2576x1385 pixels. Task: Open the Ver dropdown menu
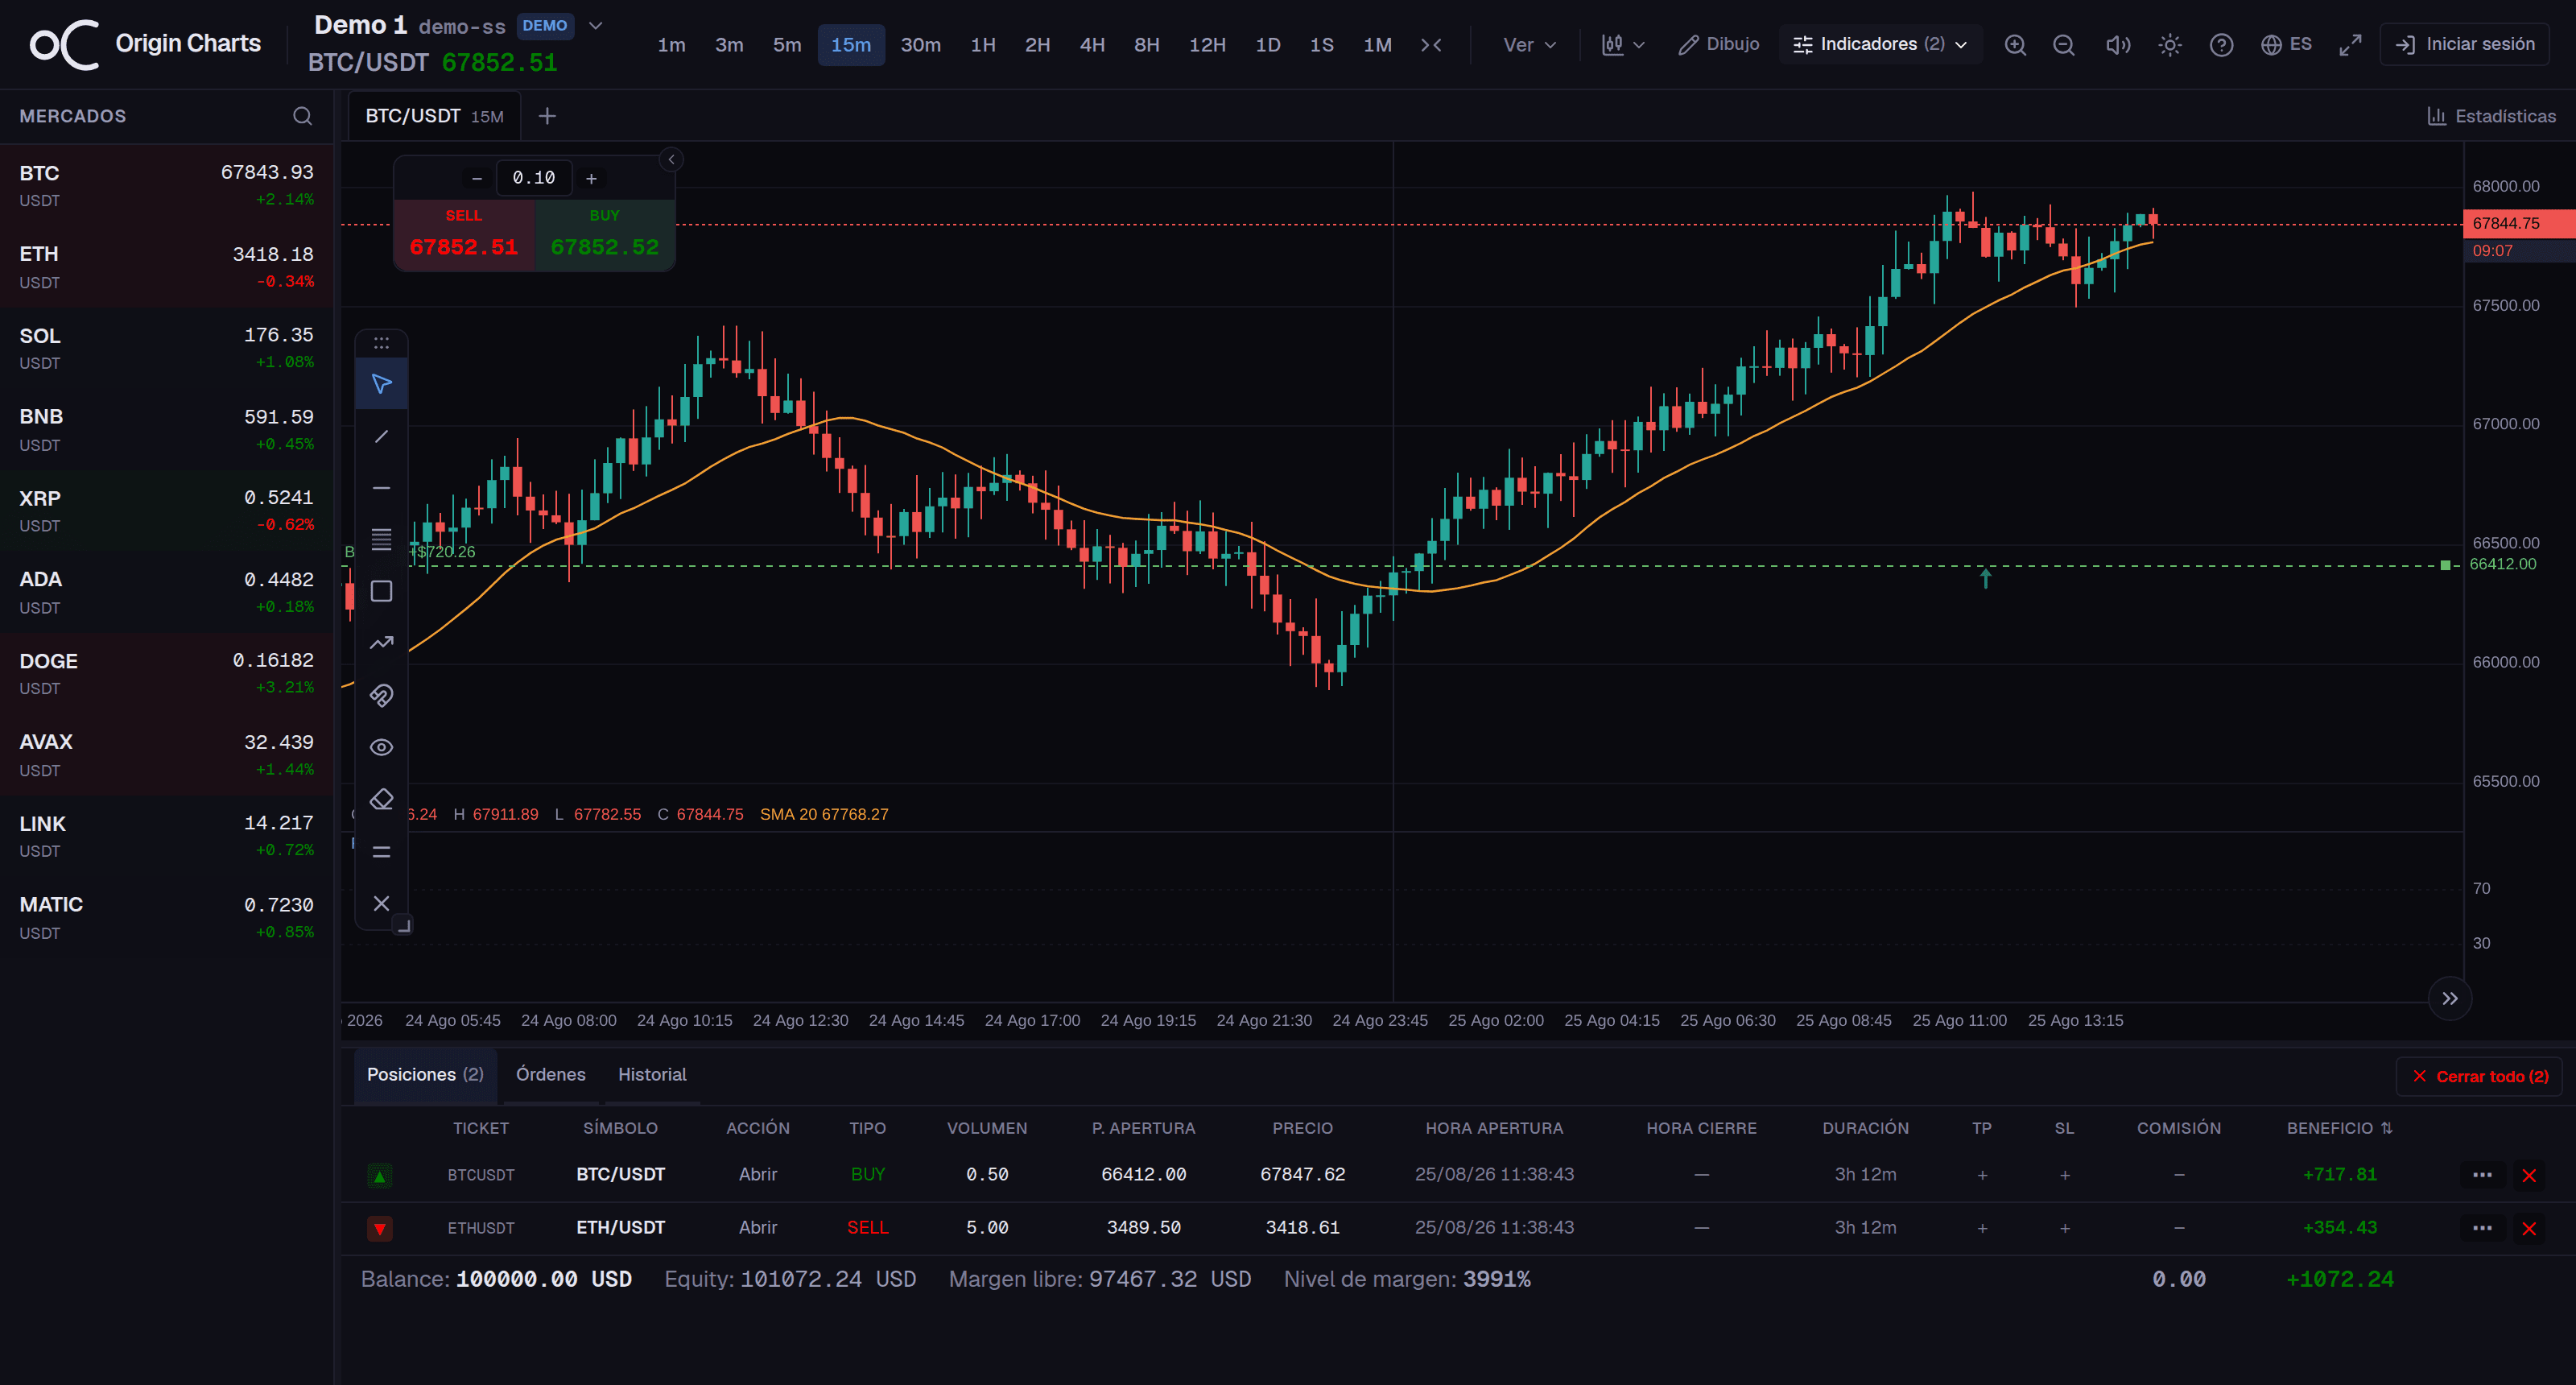coord(1529,45)
